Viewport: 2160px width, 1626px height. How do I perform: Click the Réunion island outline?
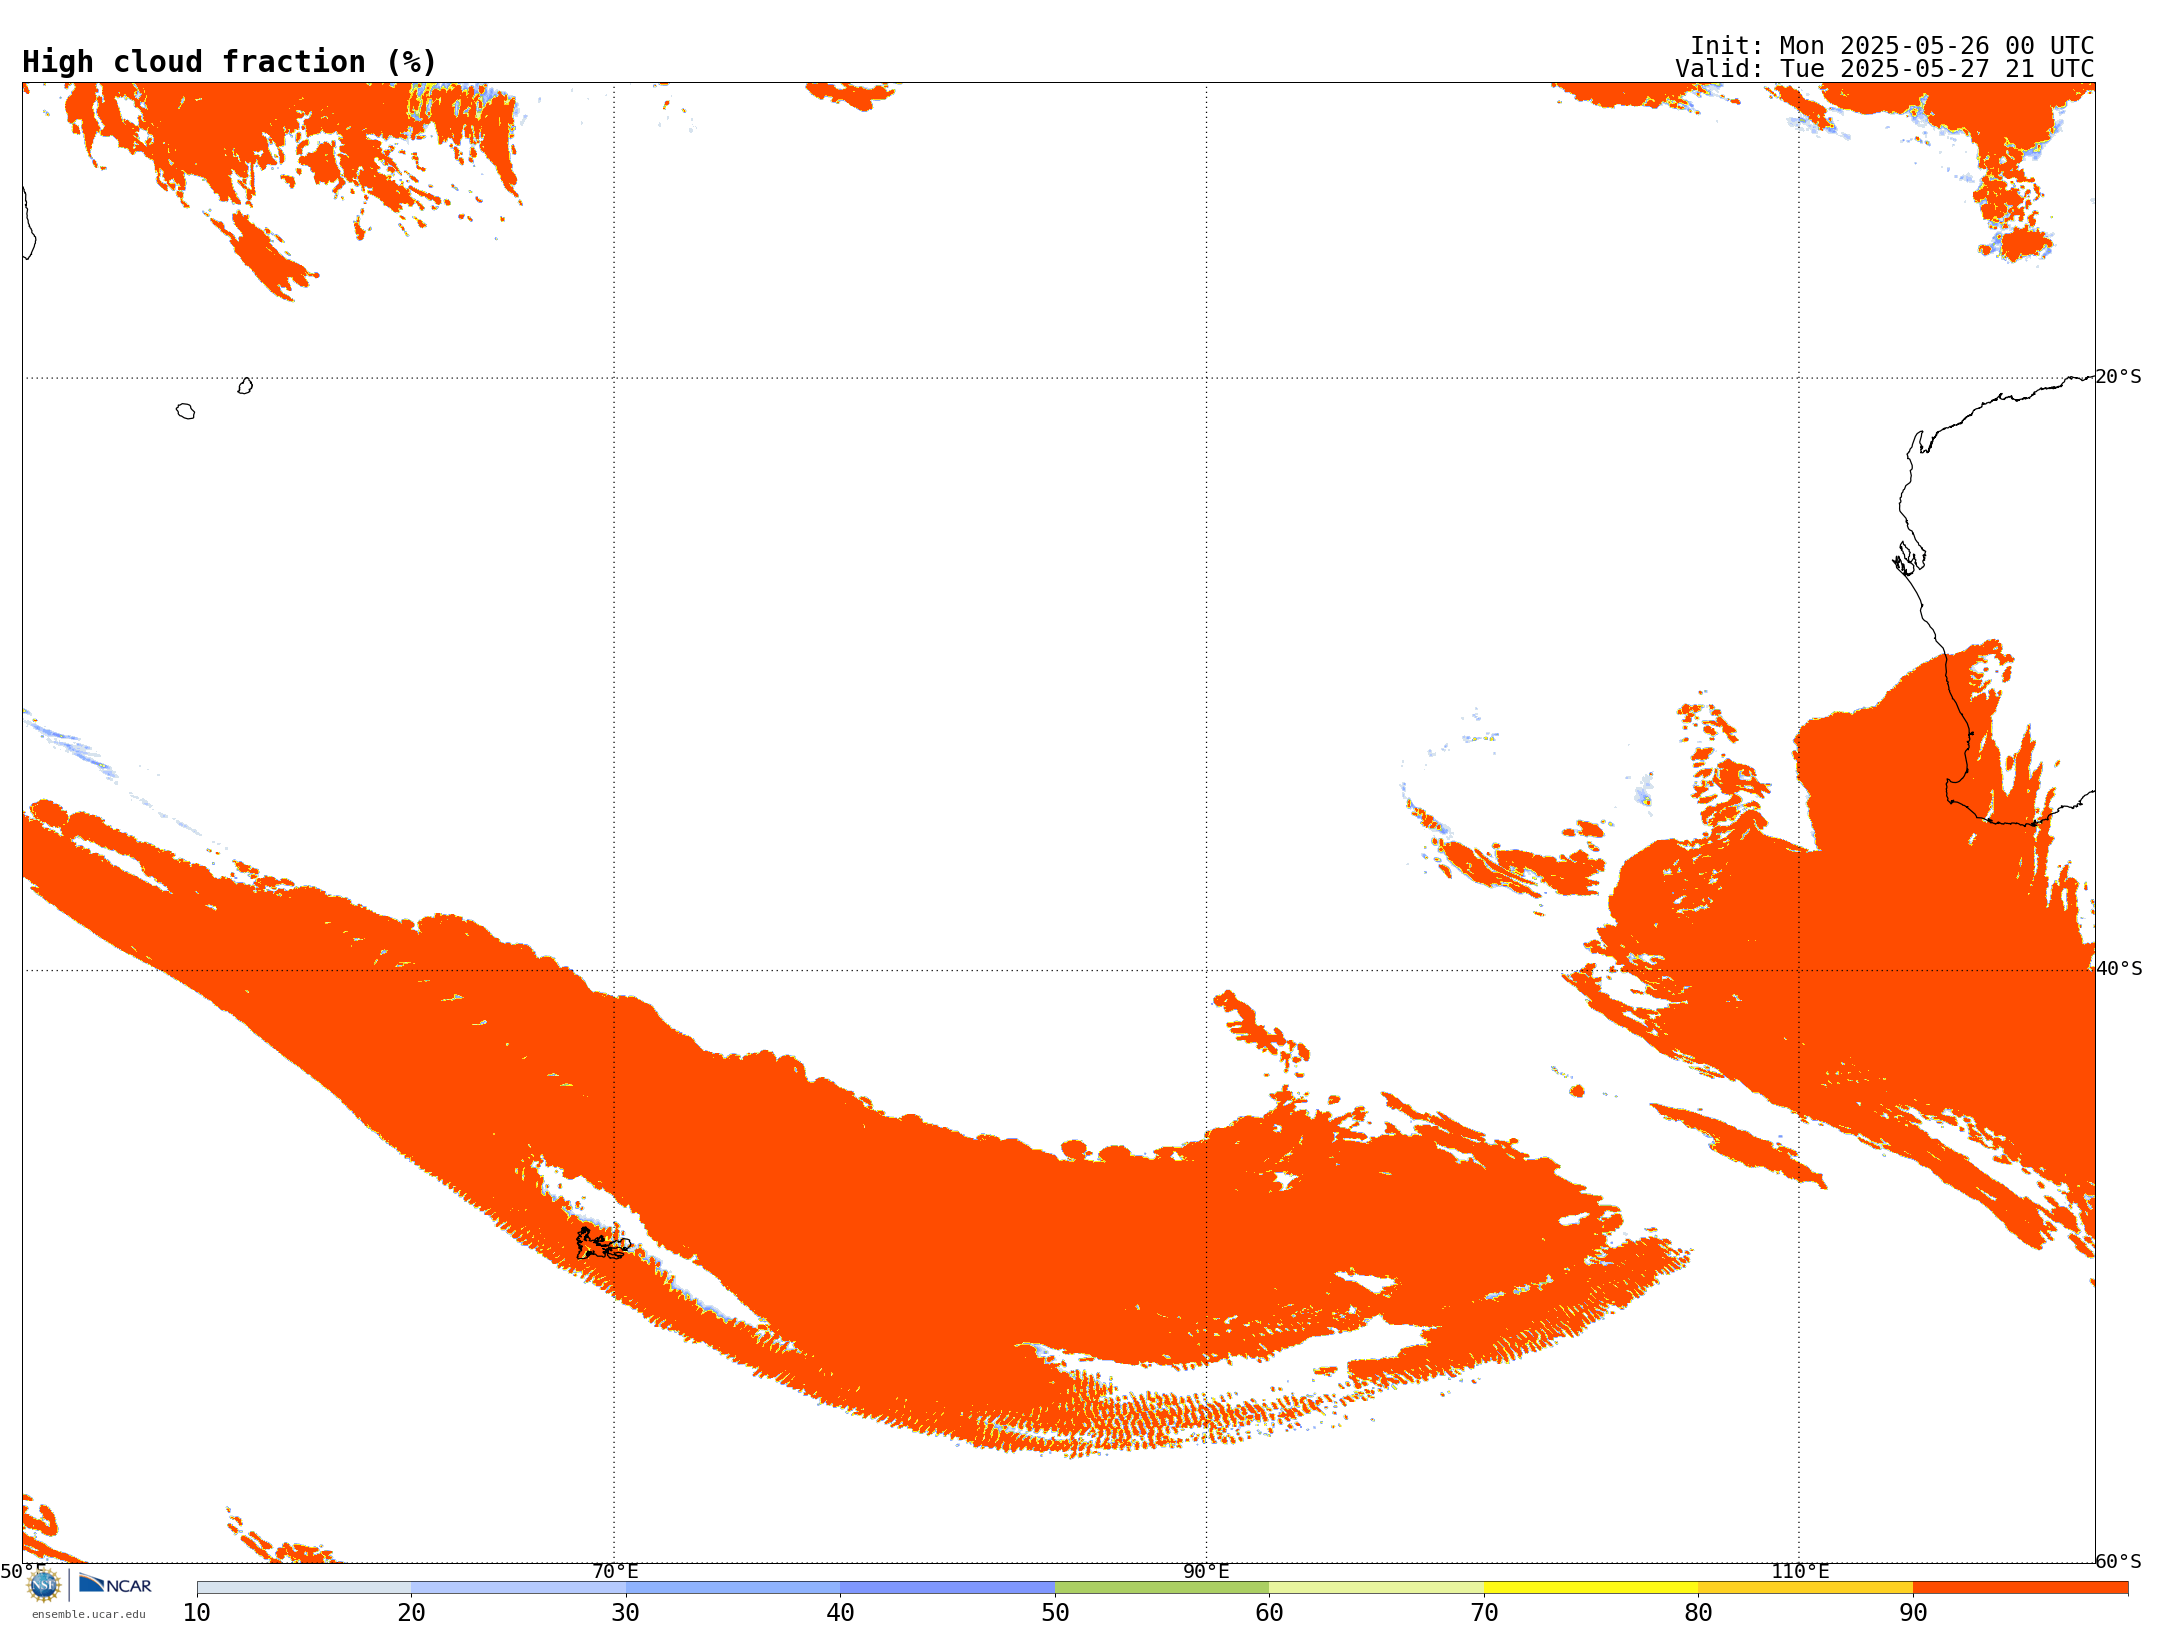pos(185,411)
